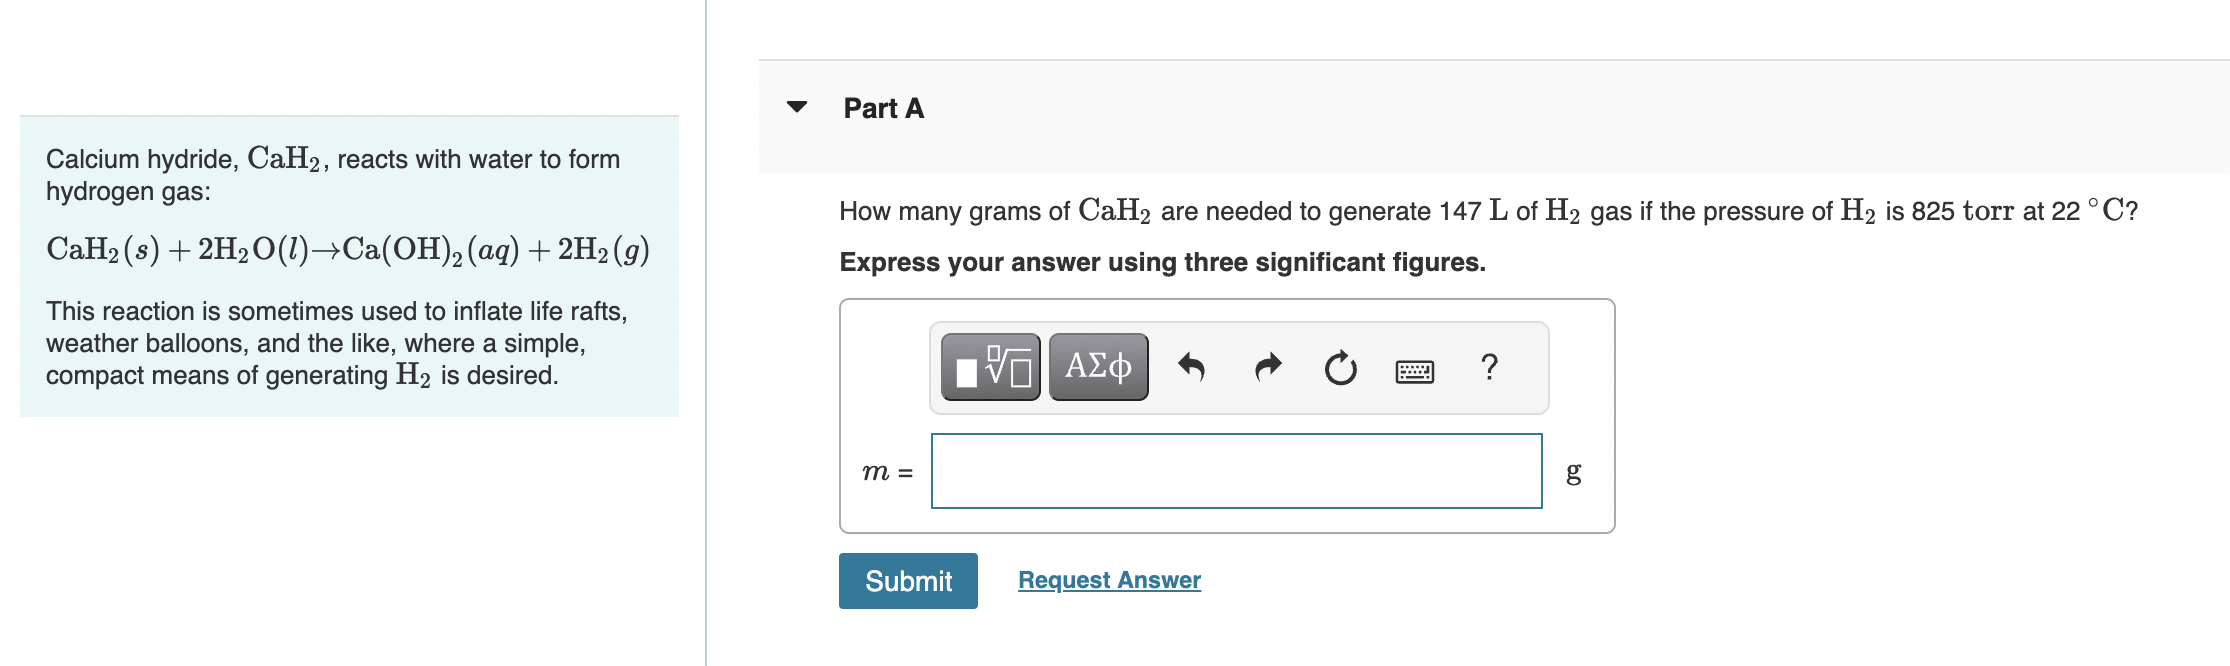Open equation editor help via the question mark

[x=1489, y=367]
